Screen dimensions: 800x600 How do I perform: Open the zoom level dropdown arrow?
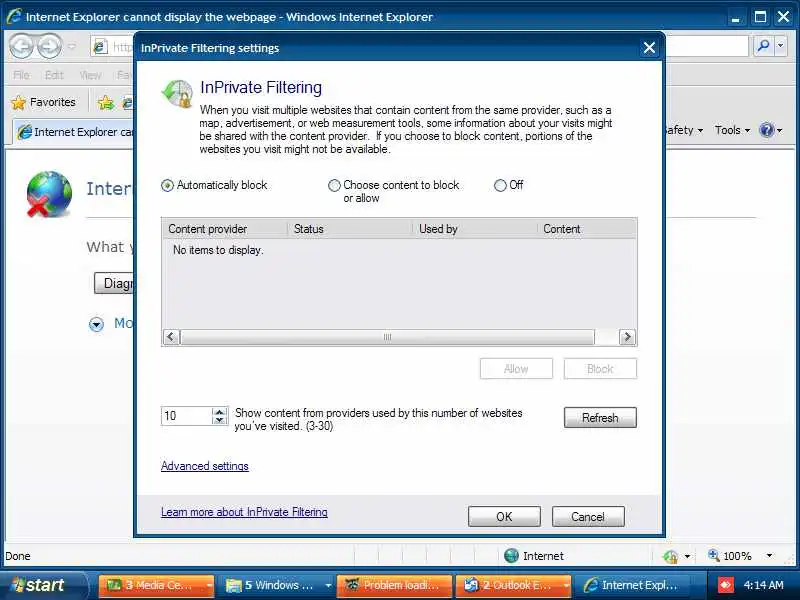pyautogui.click(x=769, y=556)
